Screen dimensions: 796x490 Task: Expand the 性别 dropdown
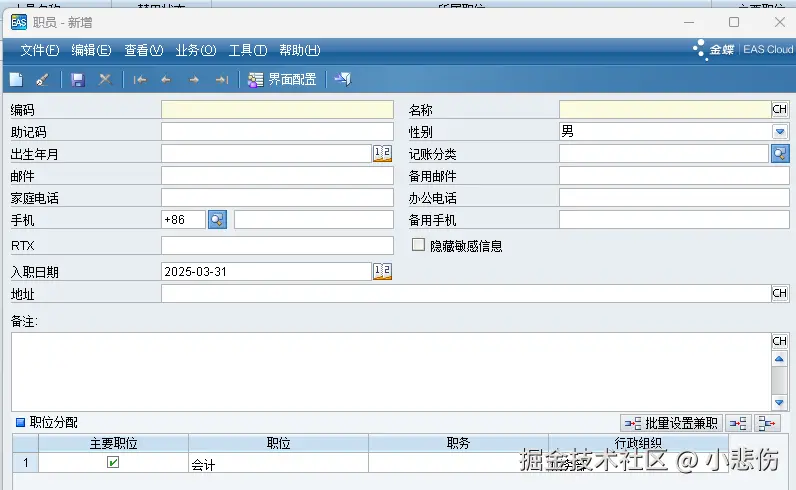click(x=780, y=132)
